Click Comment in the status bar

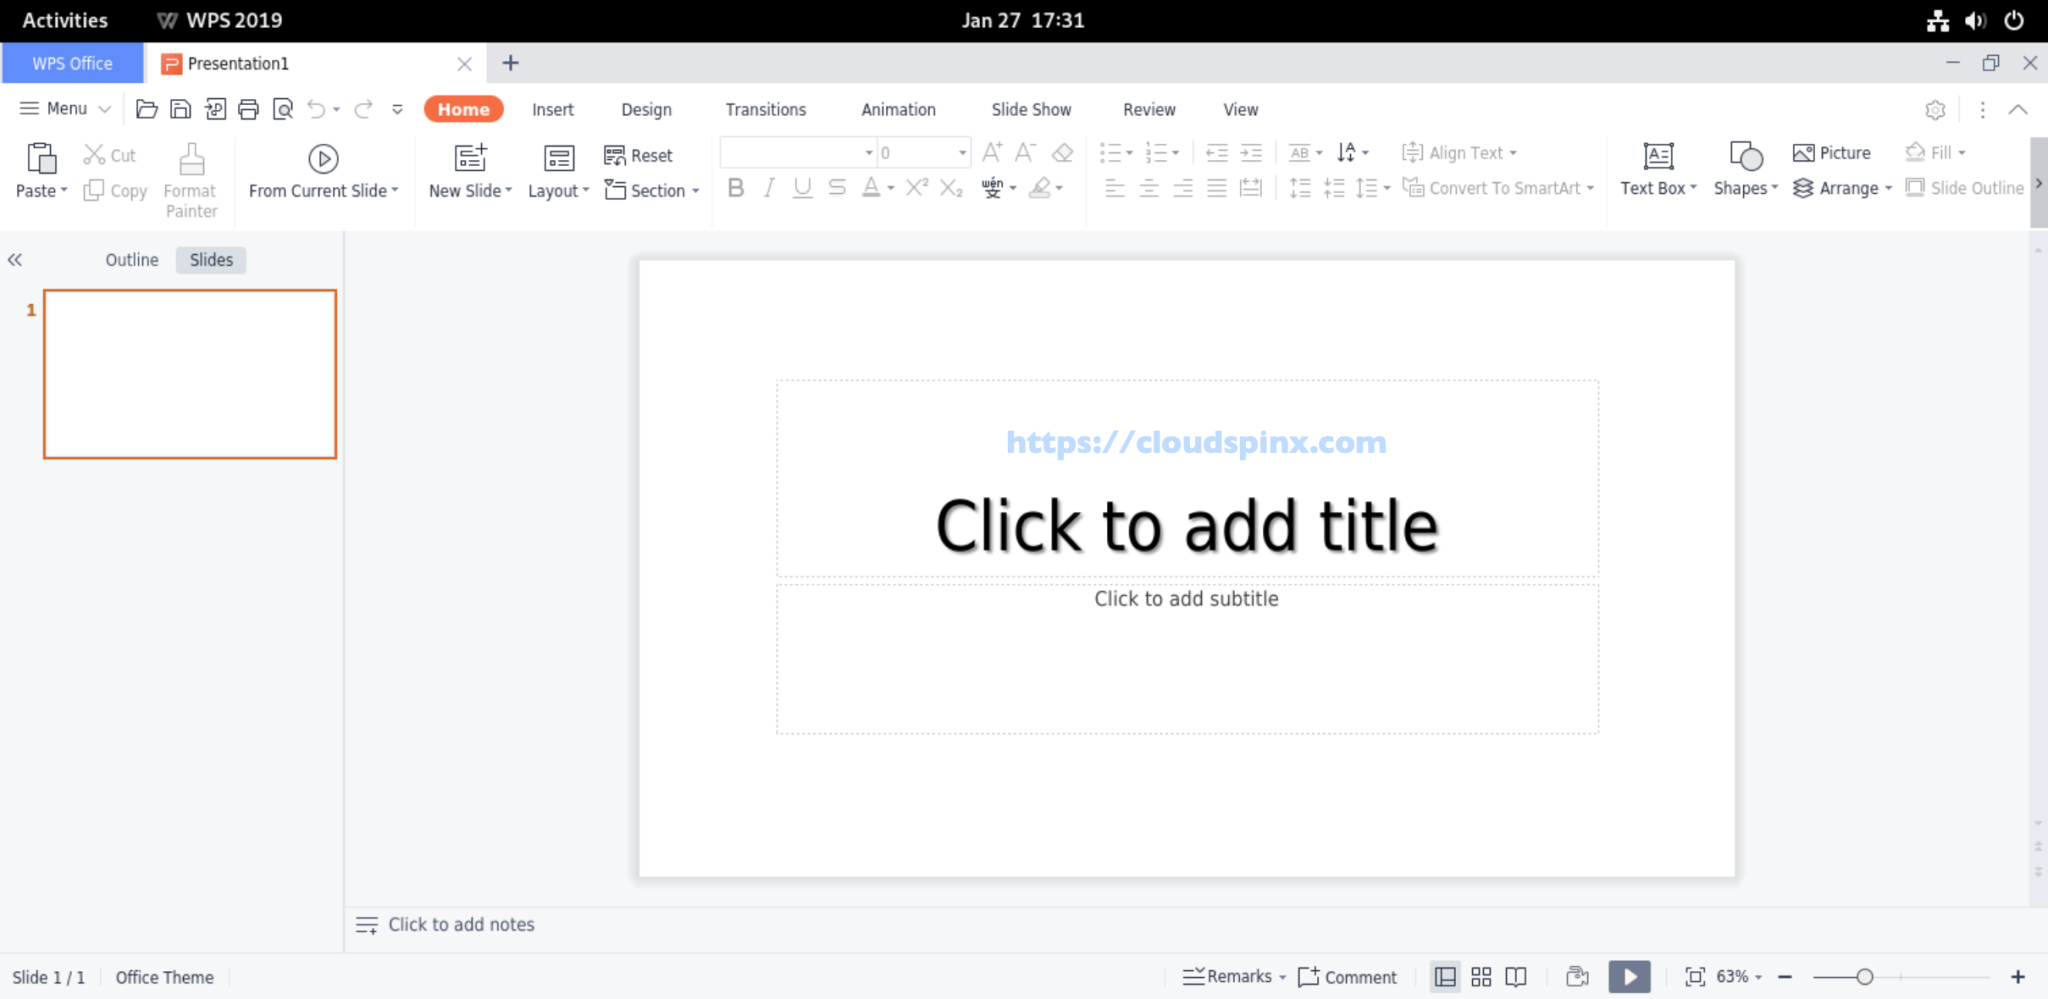click(1347, 977)
